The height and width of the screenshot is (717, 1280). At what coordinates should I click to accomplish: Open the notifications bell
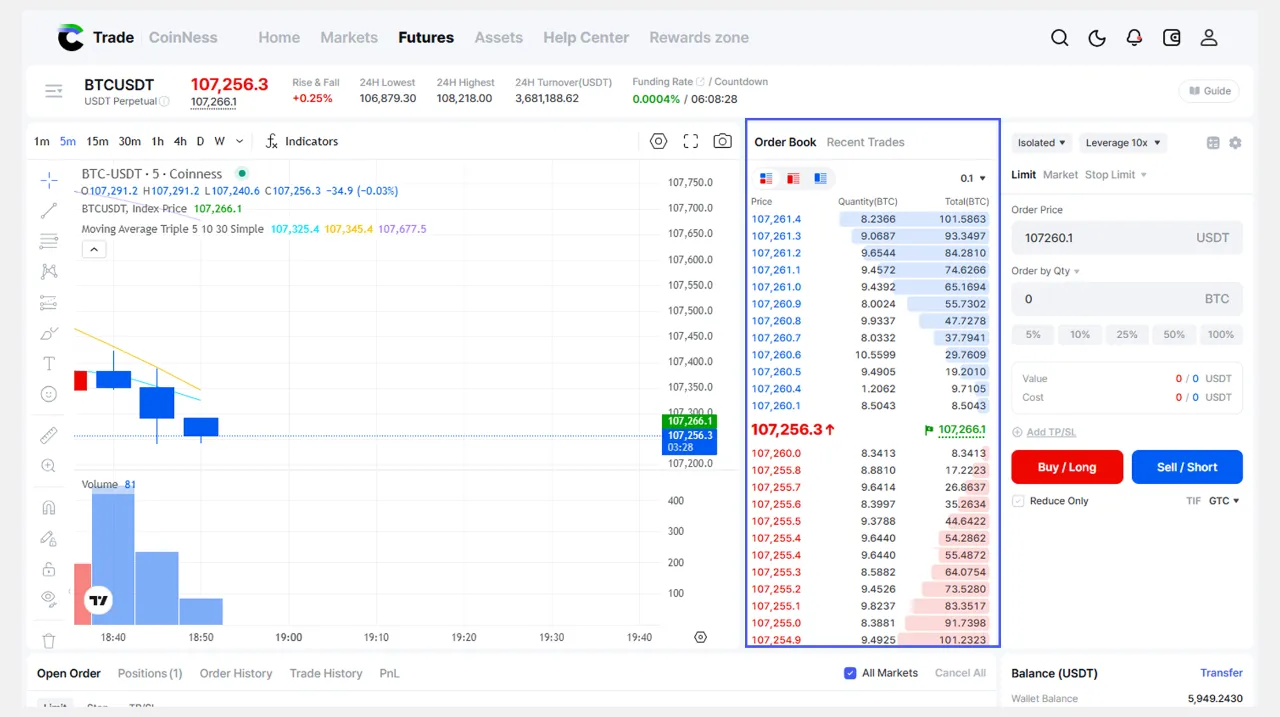tap(1134, 38)
